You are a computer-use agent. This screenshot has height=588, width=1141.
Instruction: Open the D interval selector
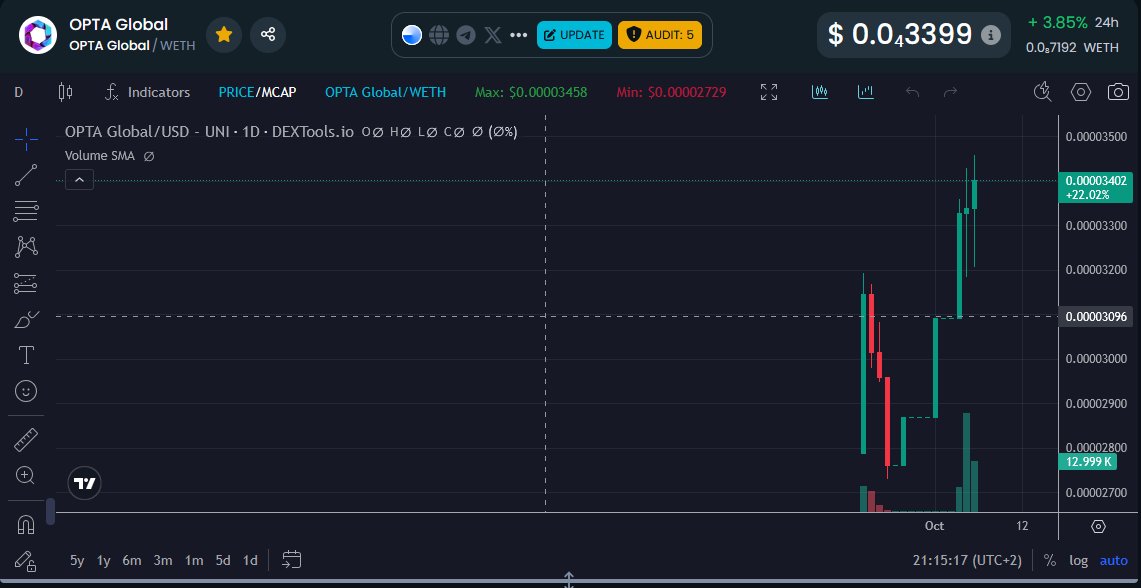coord(19,92)
